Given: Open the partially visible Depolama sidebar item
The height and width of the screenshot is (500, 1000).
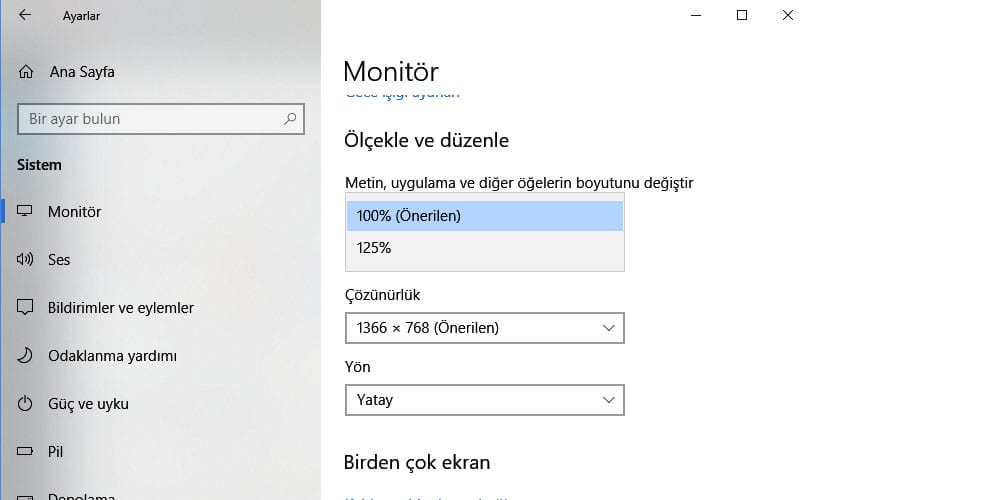Looking at the screenshot, I should pyautogui.click(x=80, y=496).
